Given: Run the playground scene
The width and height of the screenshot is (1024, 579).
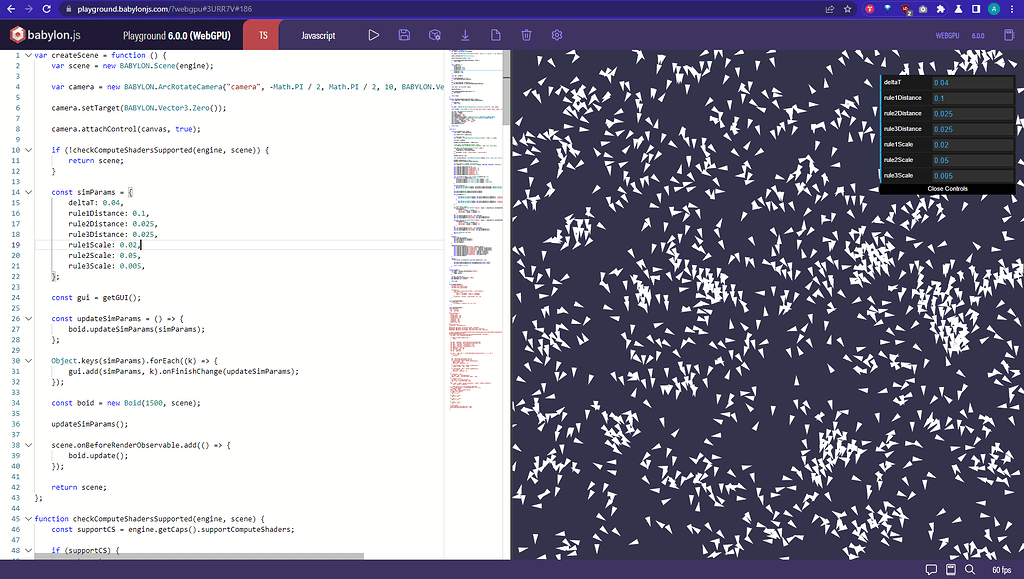Looking at the screenshot, I should pos(374,34).
